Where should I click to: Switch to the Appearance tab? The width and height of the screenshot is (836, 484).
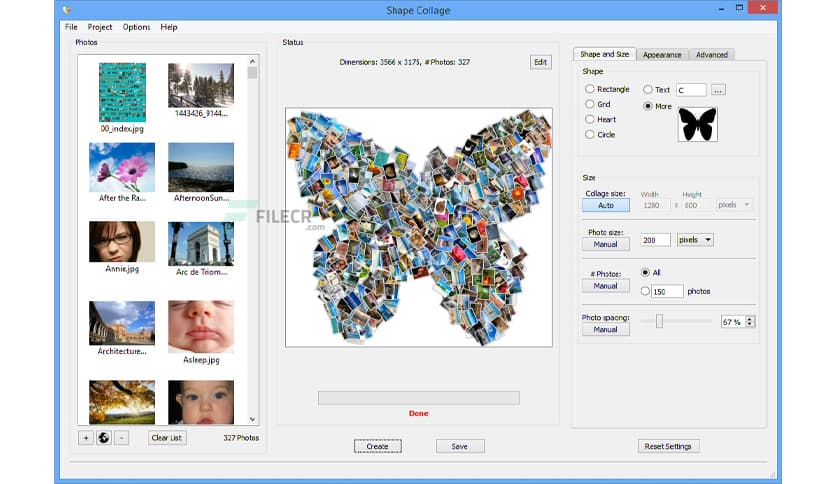click(x=662, y=54)
